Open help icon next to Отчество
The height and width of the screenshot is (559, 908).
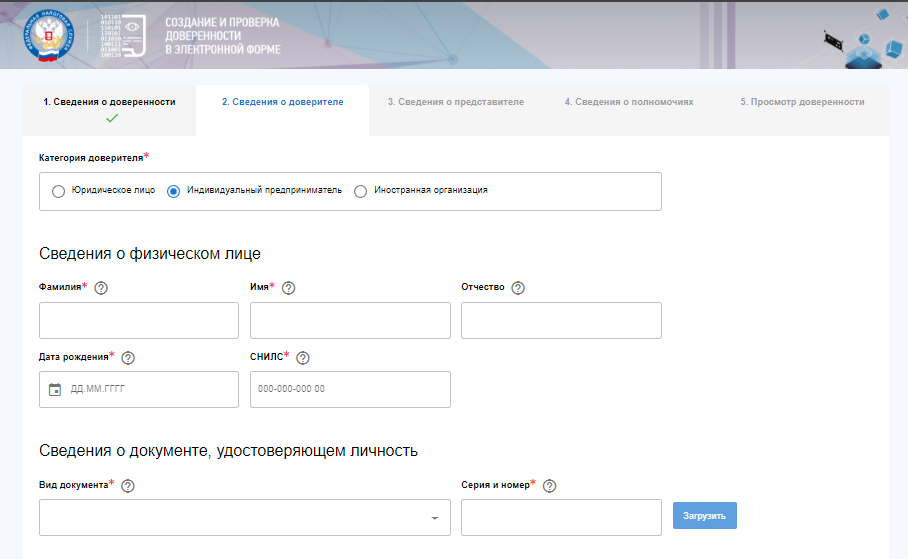518,288
